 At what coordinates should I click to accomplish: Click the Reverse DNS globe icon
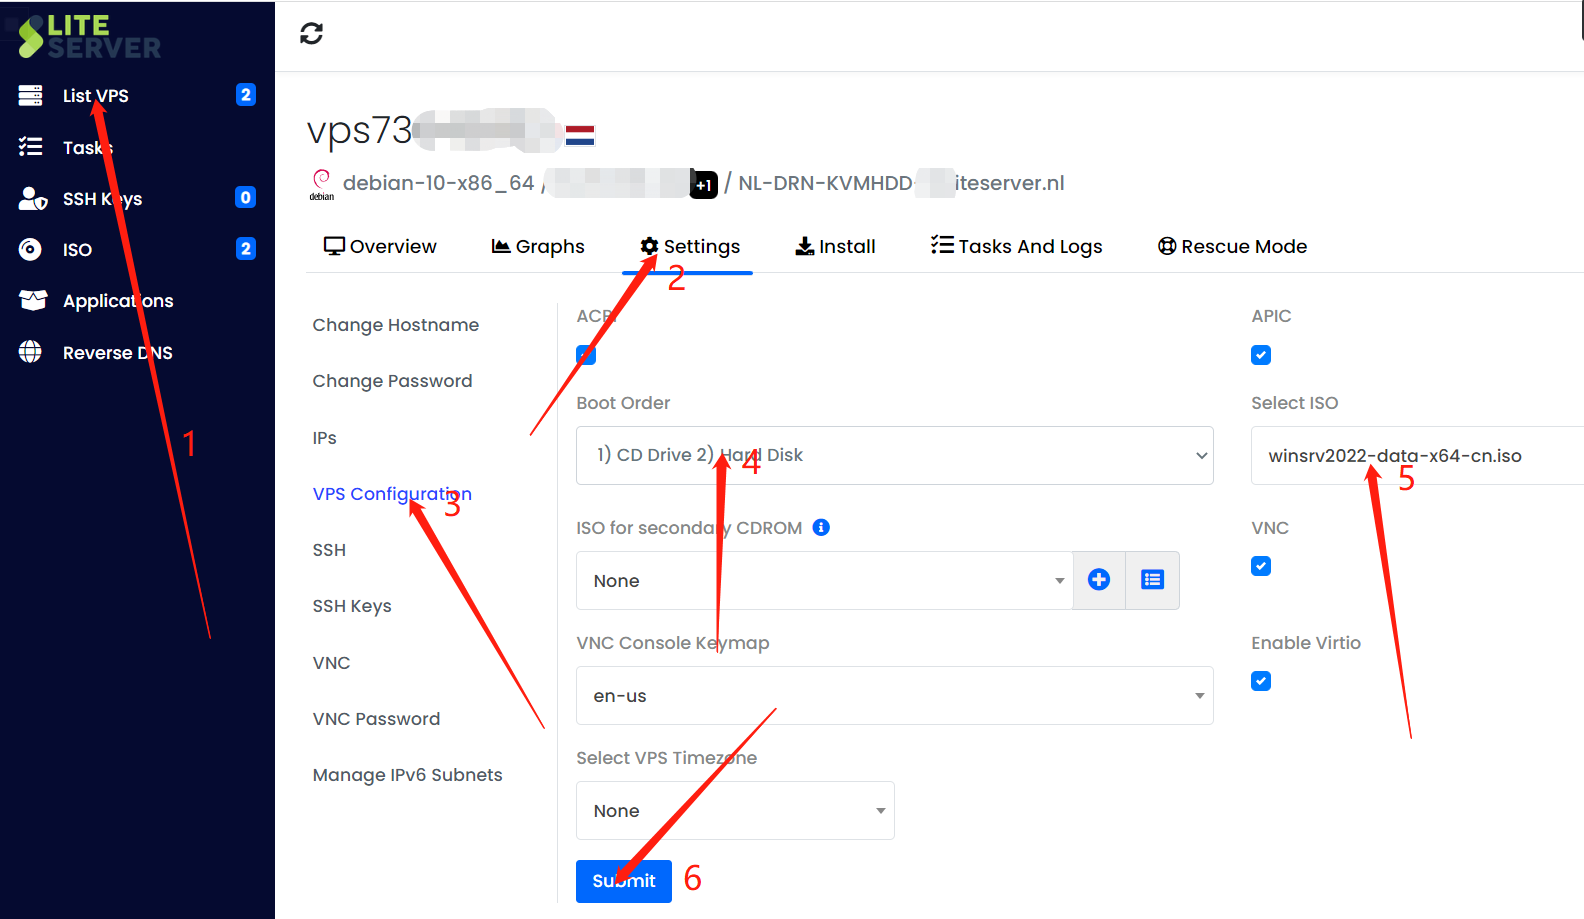point(31,352)
